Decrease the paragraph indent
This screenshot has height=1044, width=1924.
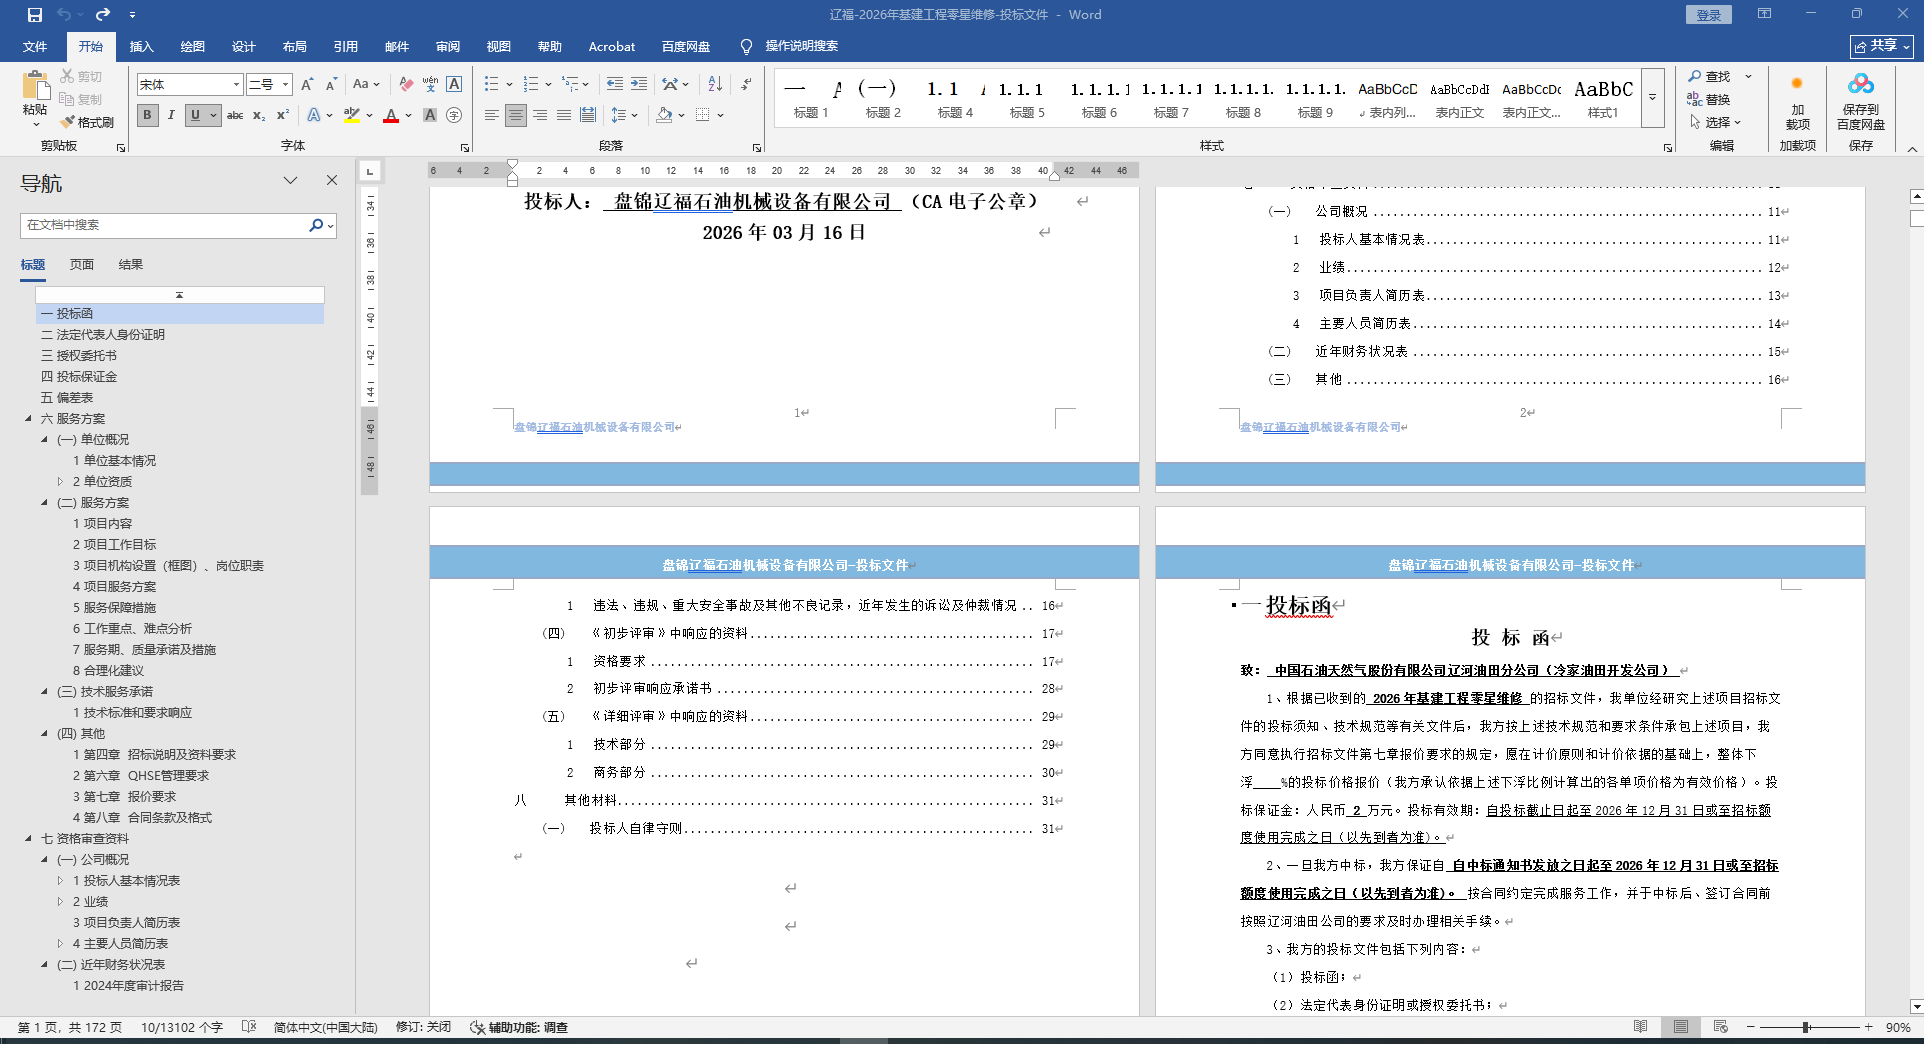tap(615, 85)
